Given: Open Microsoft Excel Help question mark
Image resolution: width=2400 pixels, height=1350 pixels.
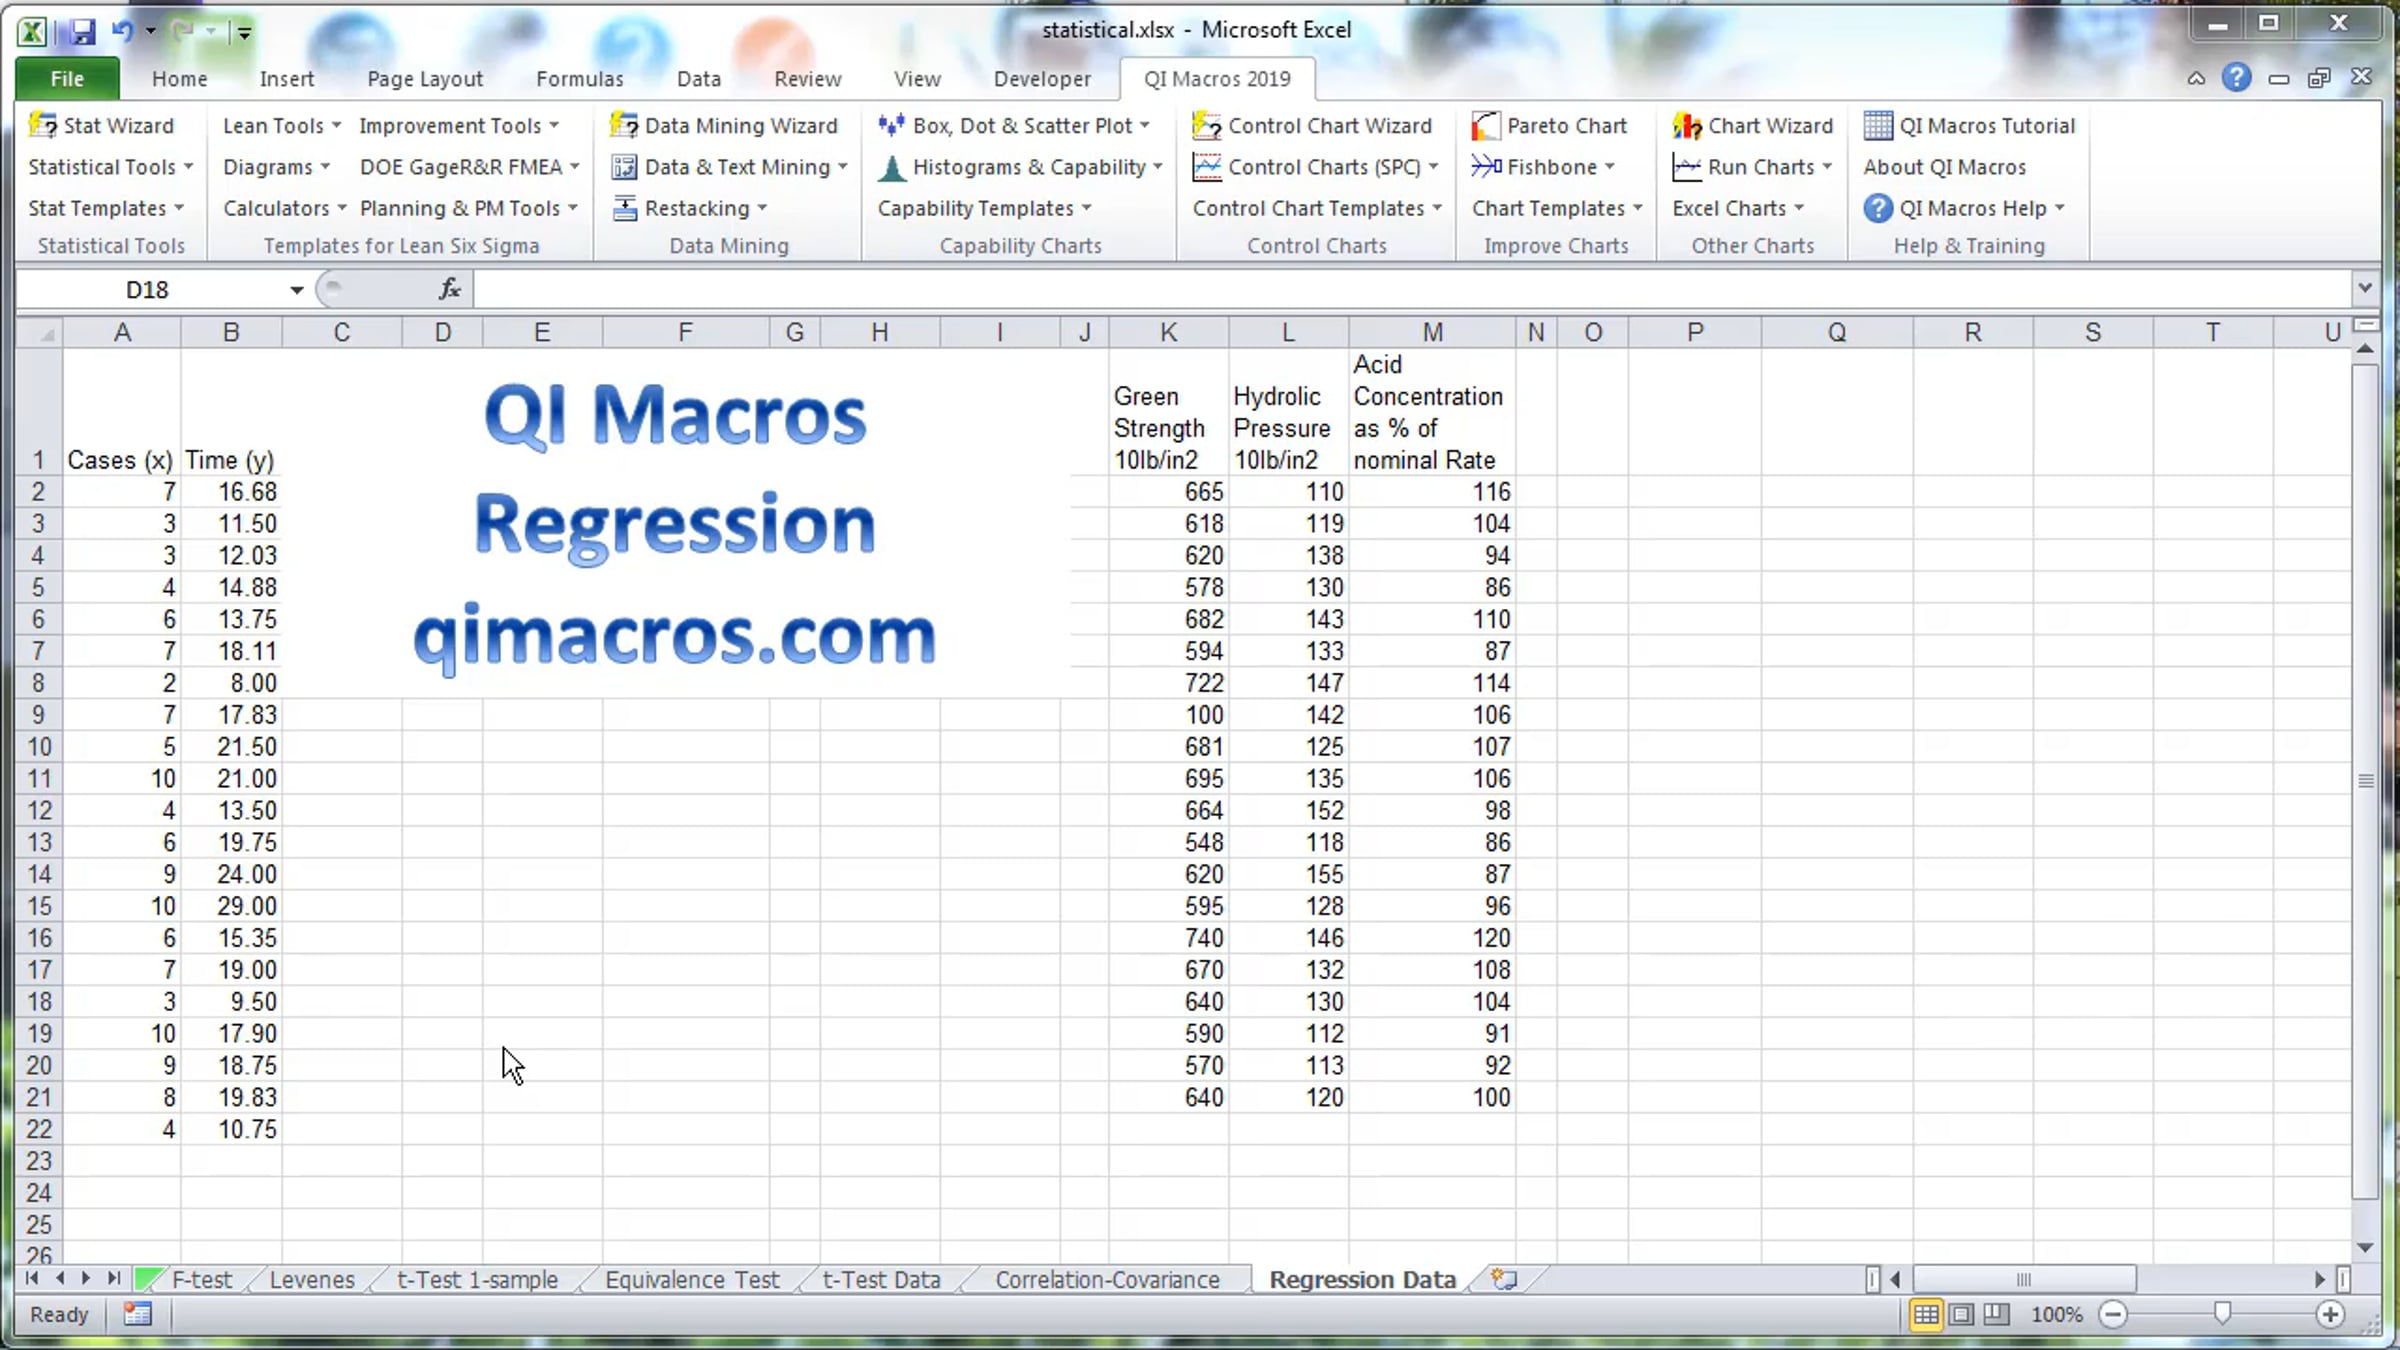Looking at the screenshot, I should 2236,78.
